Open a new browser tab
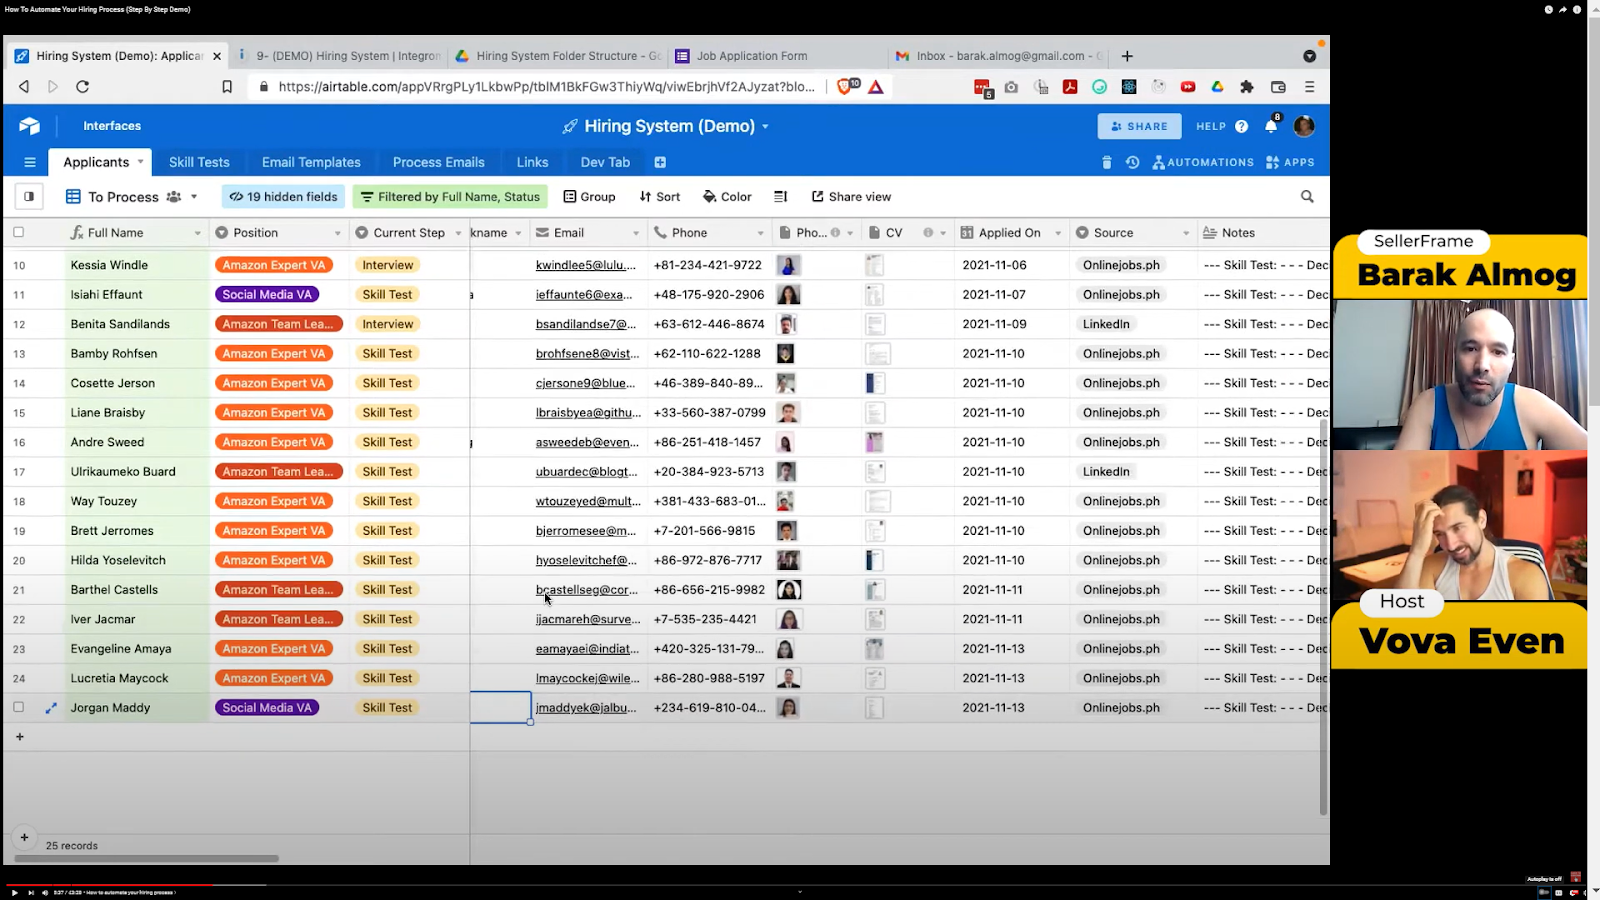The width and height of the screenshot is (1600, 900). tap(1127, 56)
